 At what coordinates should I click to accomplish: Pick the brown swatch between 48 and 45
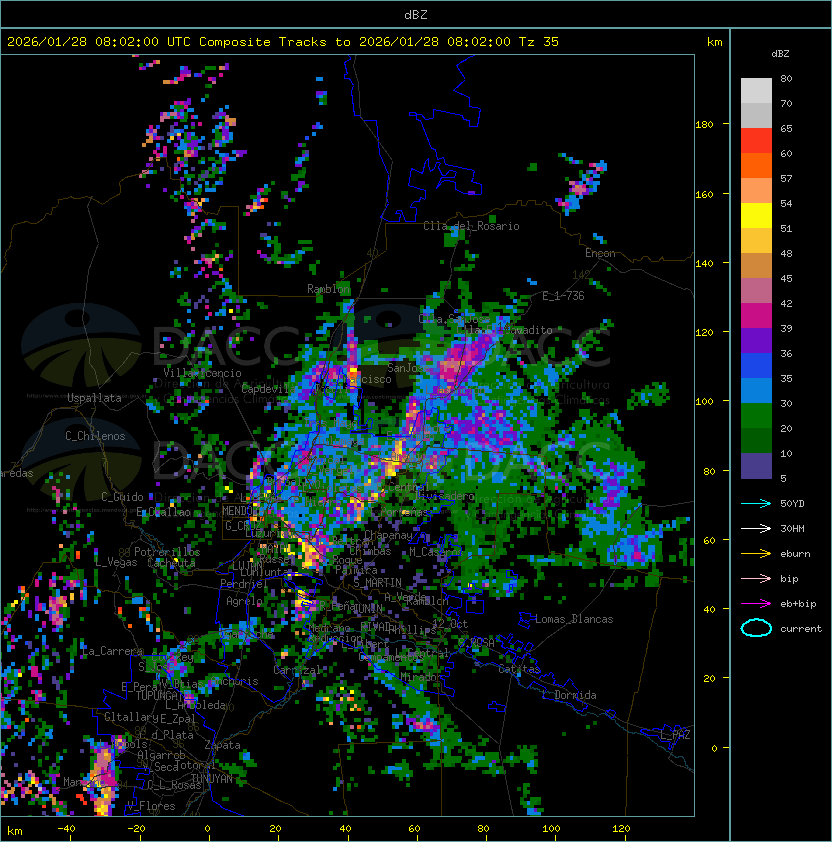(x=756, y=265)
